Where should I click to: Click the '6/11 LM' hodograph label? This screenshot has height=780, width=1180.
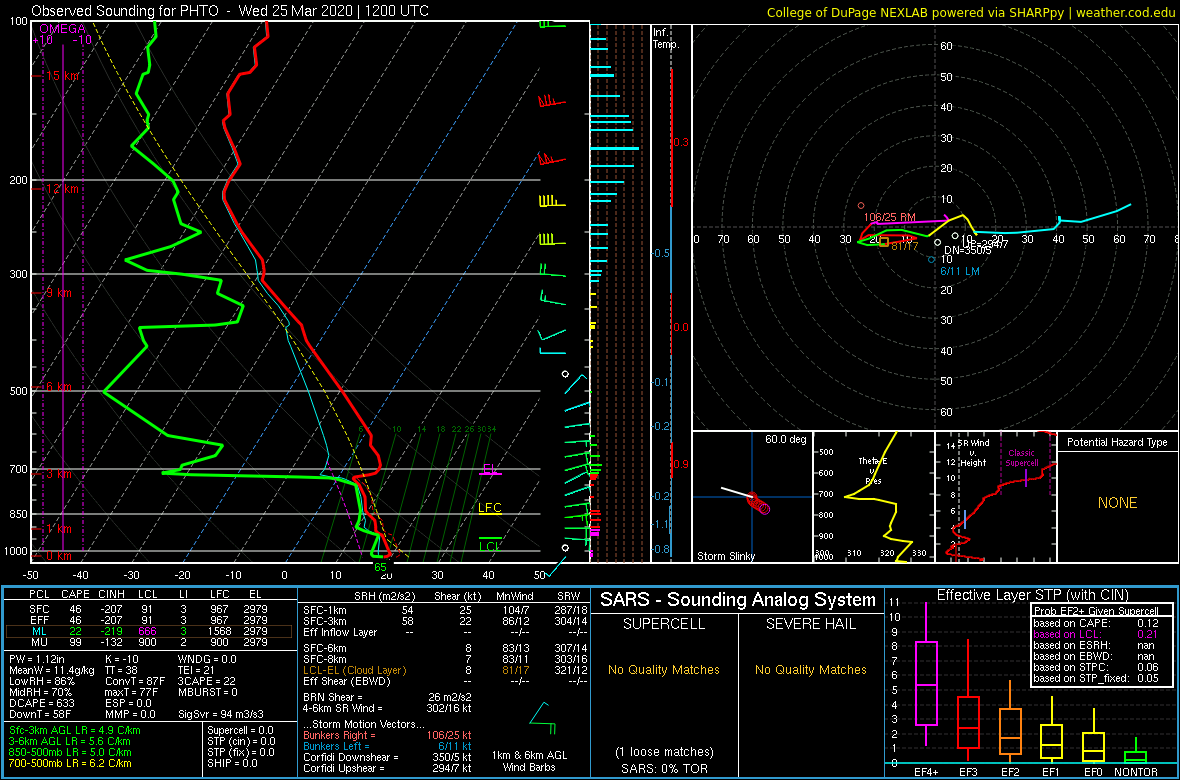coord(960,271)
